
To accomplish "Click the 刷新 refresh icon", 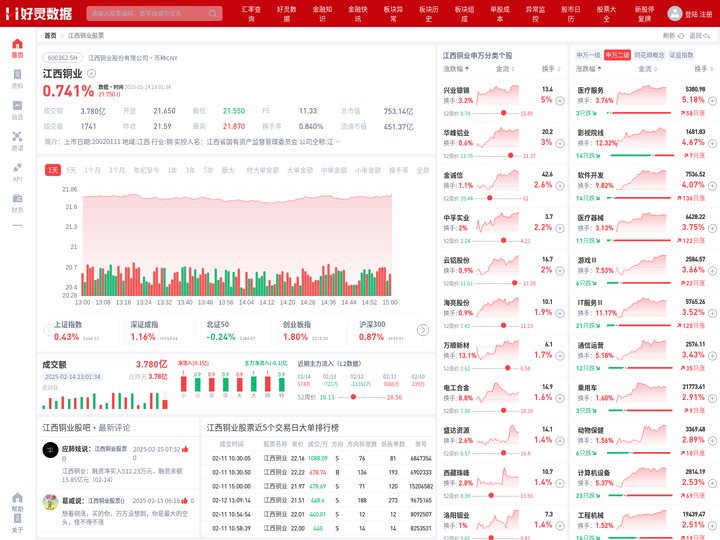I will 681,35.
